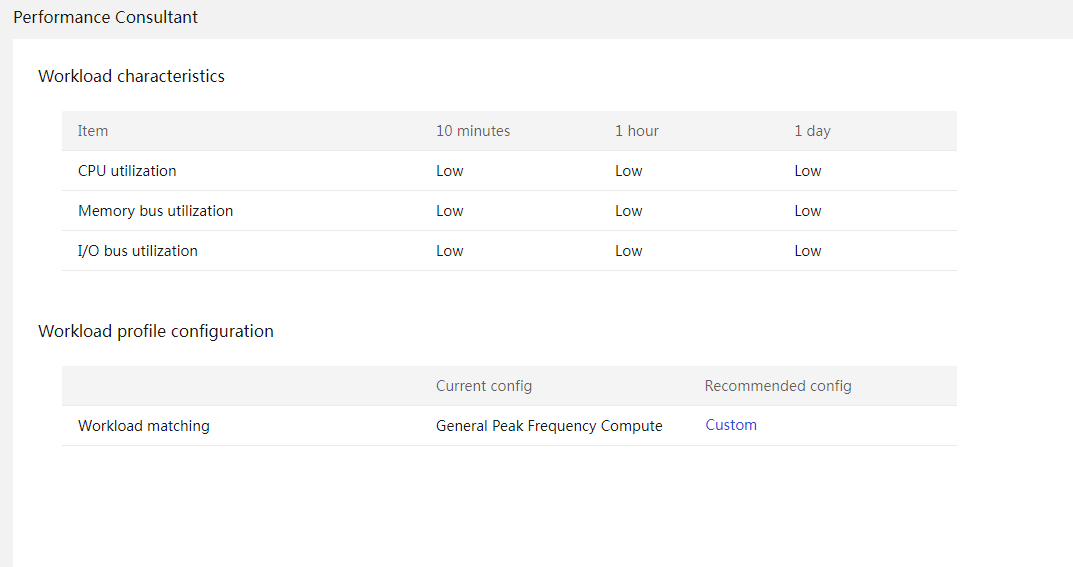Click CPU utilization 10 minutes Low value
The width and height of the screenshot is (1073, 567).
click(x=450, y=171)
